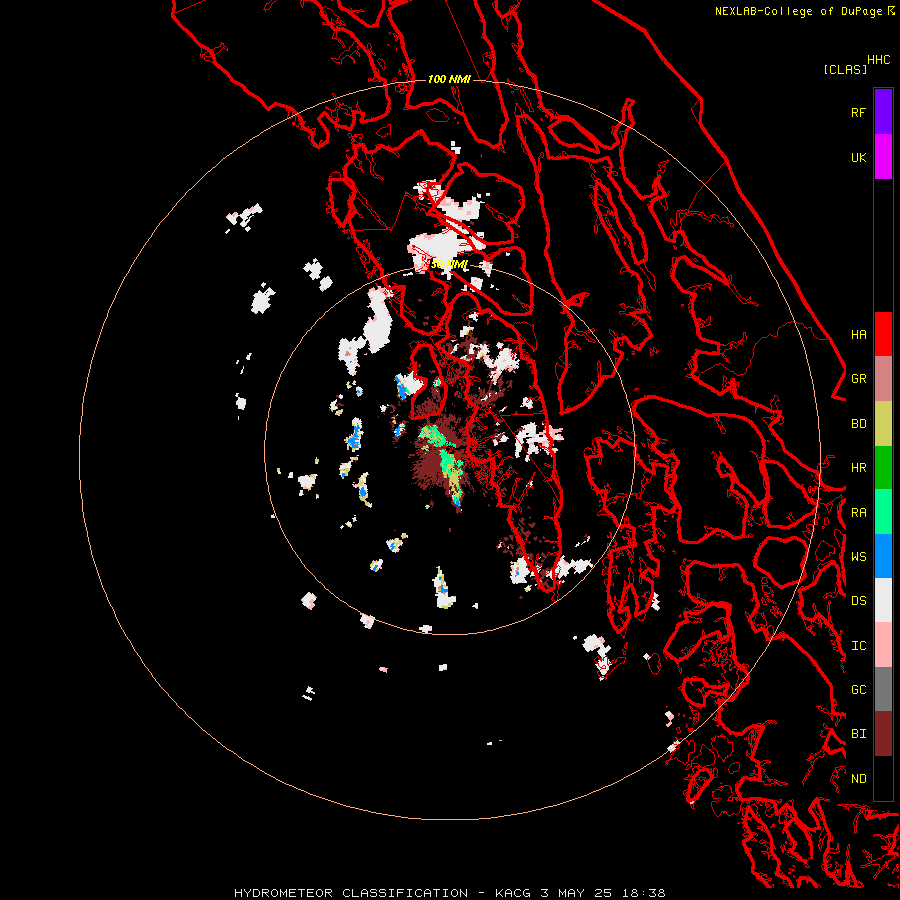This screenshot has height=900, width=900.
Task: Click the dusty pink GR legend swatch
Action: coord(883,379)
